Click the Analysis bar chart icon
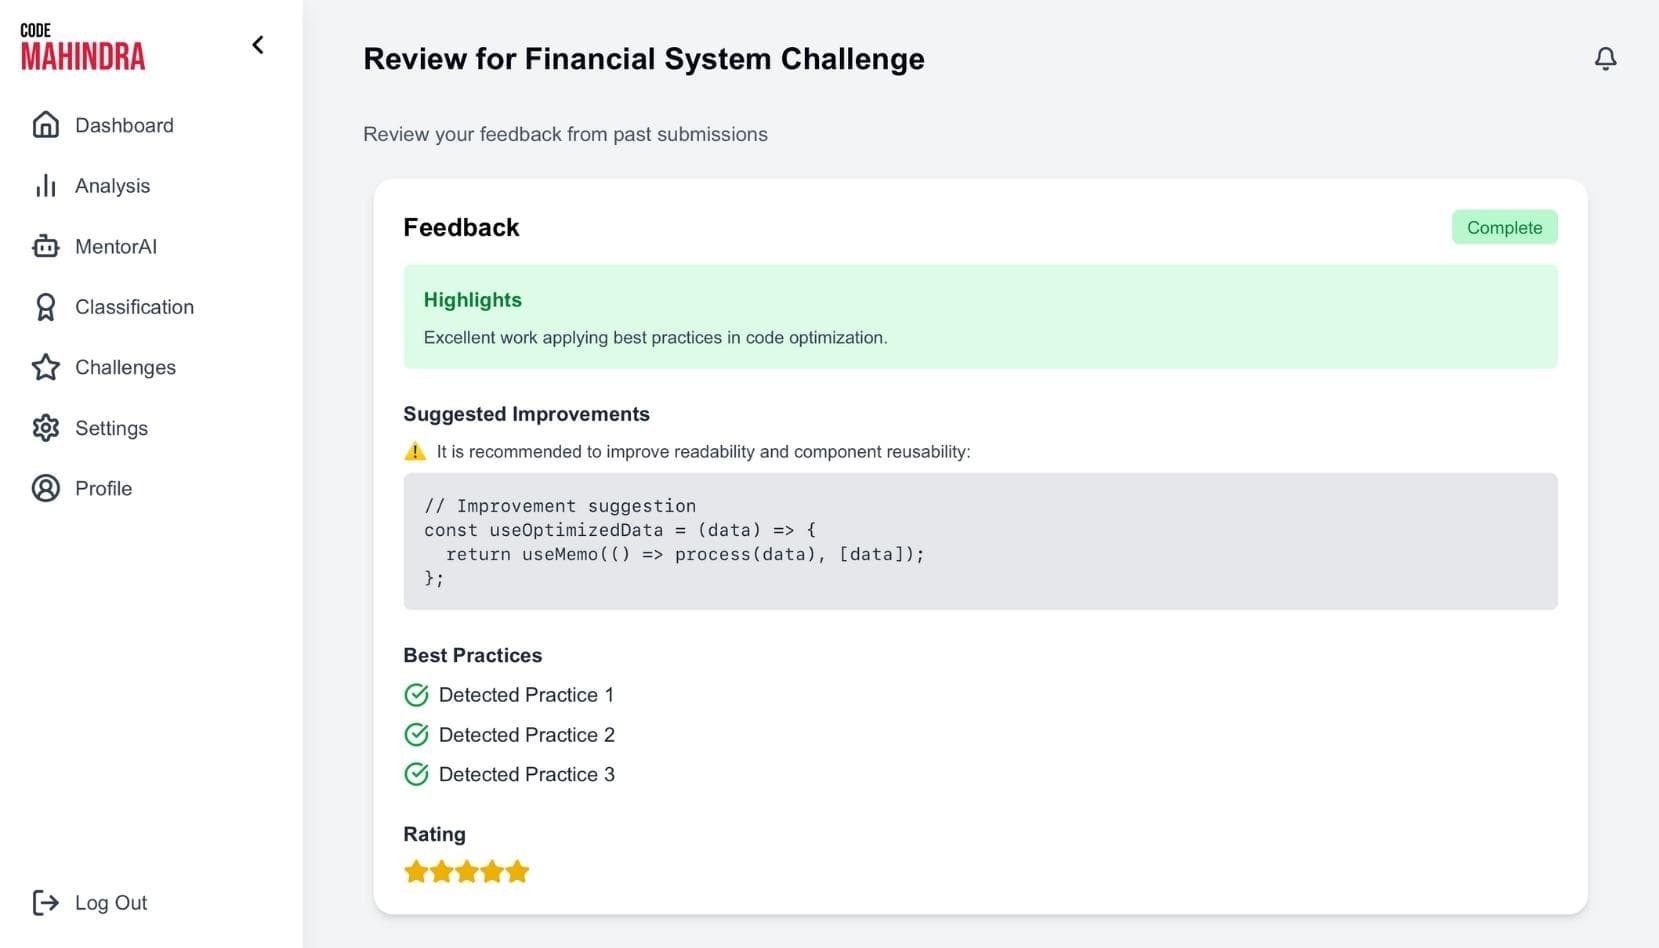1659x948 pixels. click(46, 186)
